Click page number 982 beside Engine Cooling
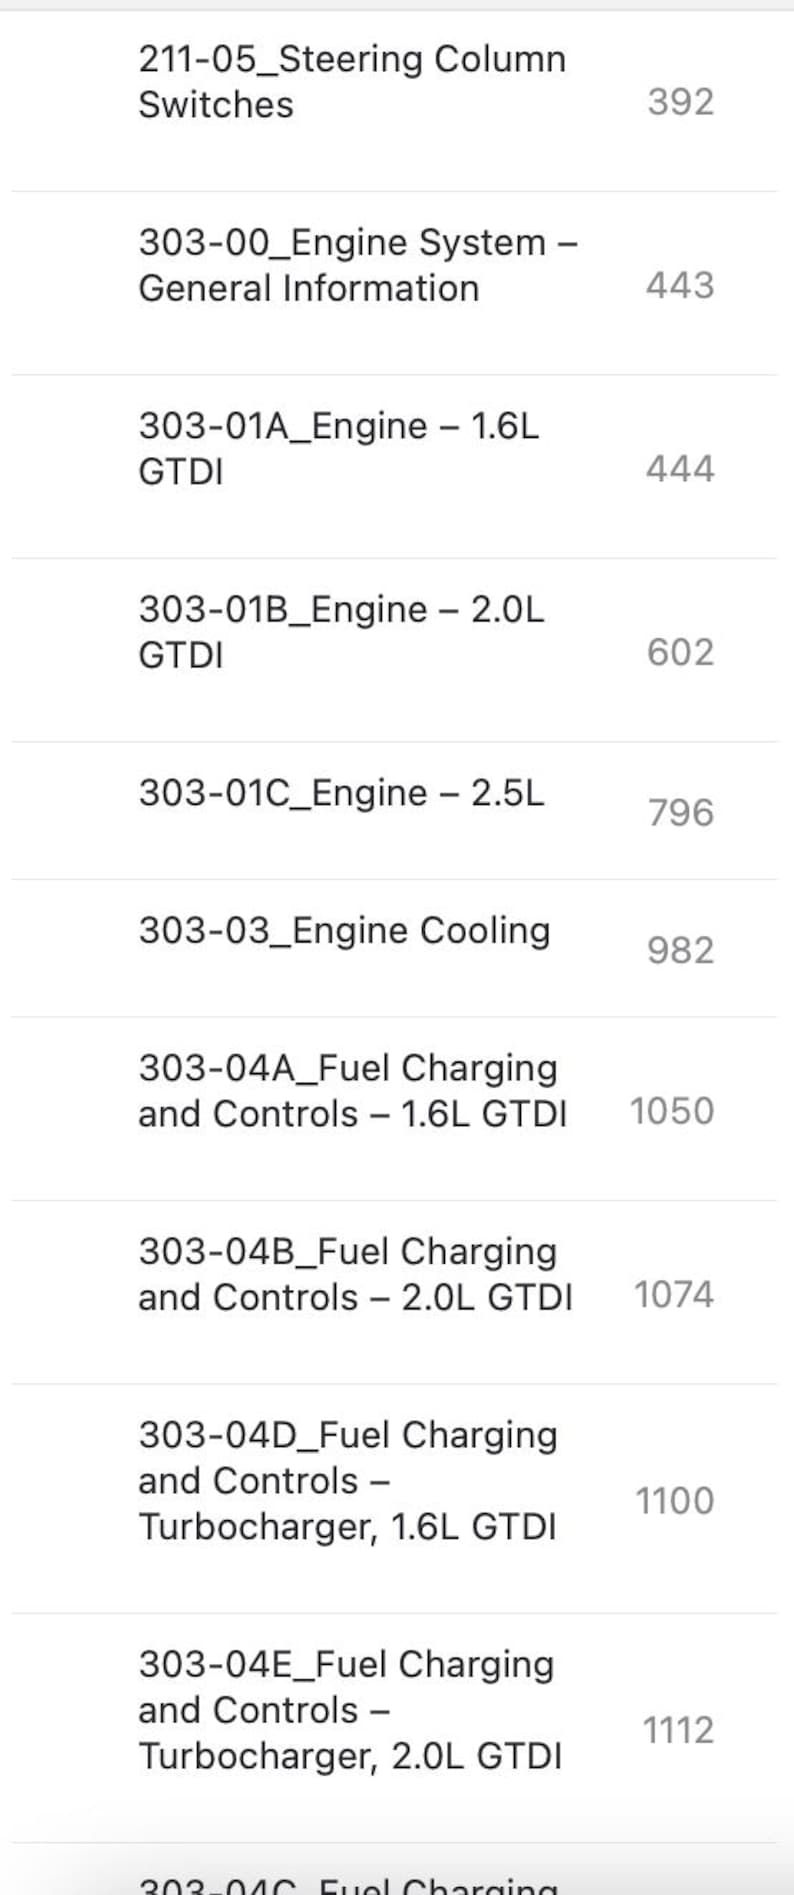 pos(682,949)
